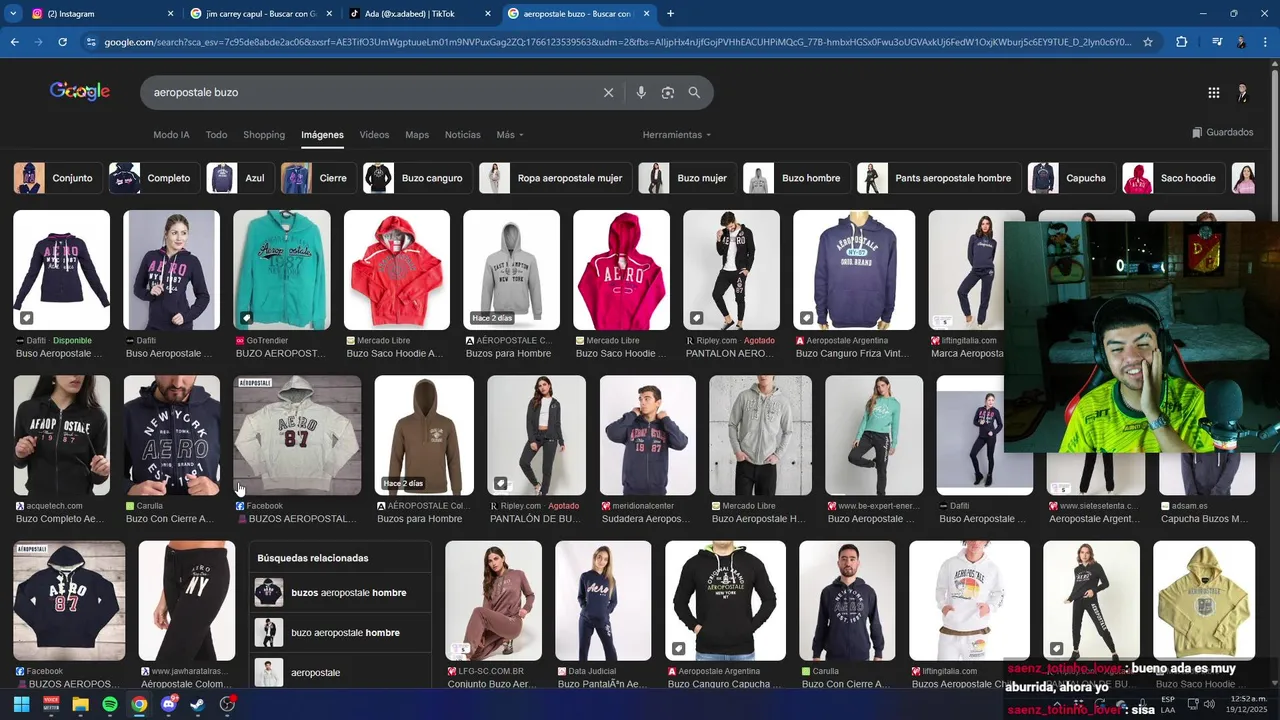Filter images by the Buzo canguro chip
The height and width of the screenshot is (720, 1280).
click(x=416, y=178)
